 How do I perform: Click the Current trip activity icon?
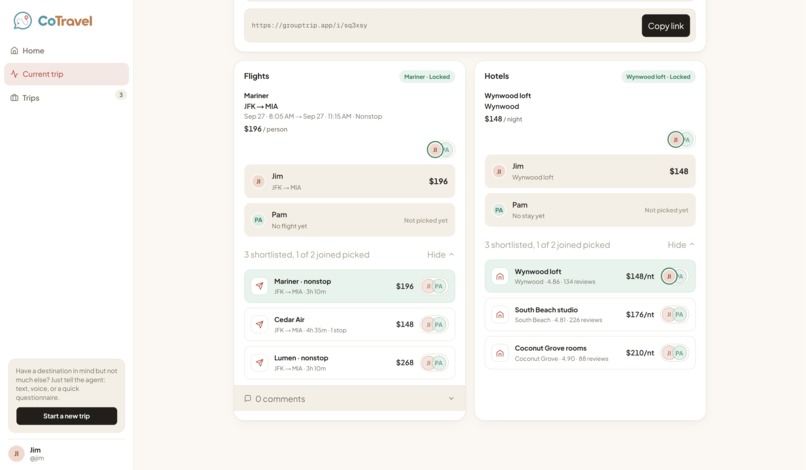pos(14,74)
